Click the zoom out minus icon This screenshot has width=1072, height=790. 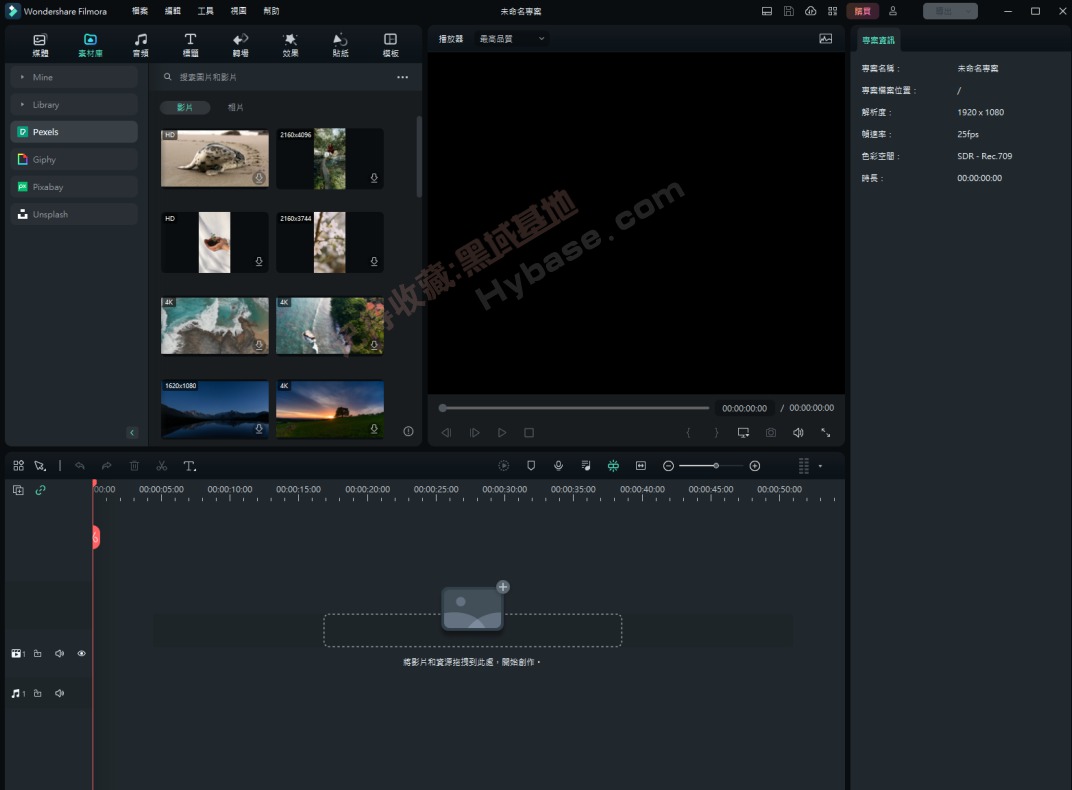669,466
